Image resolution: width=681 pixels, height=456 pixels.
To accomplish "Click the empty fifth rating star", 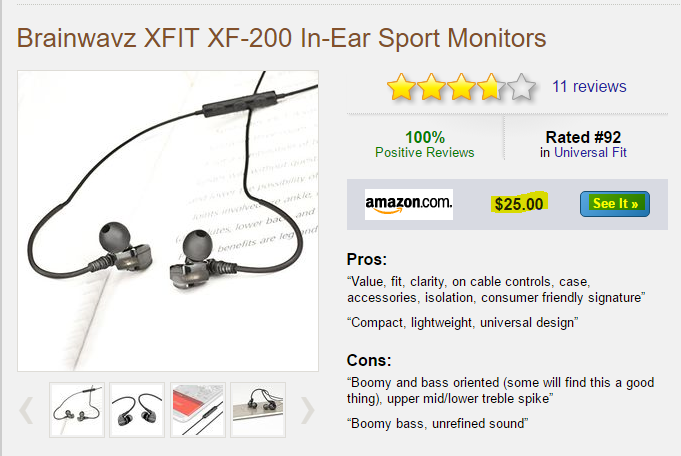I will (x=521, y=86).
